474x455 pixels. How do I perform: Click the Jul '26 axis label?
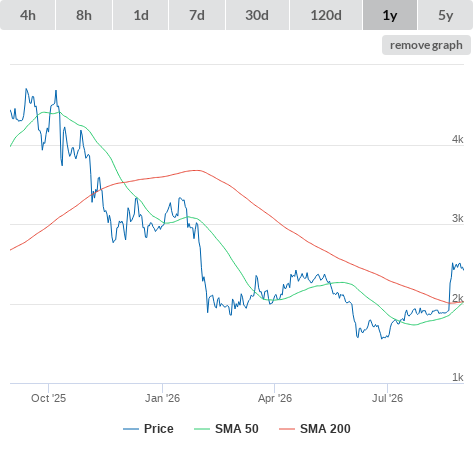point(387,398)
